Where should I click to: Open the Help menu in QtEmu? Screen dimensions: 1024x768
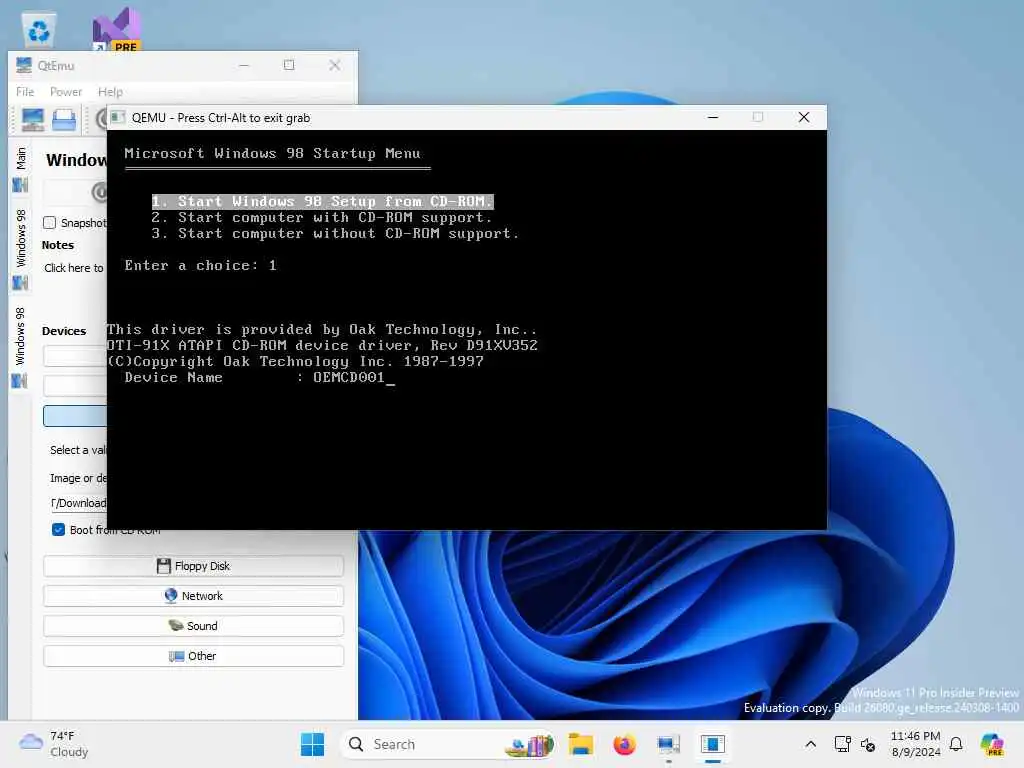[x=110, y=92]
